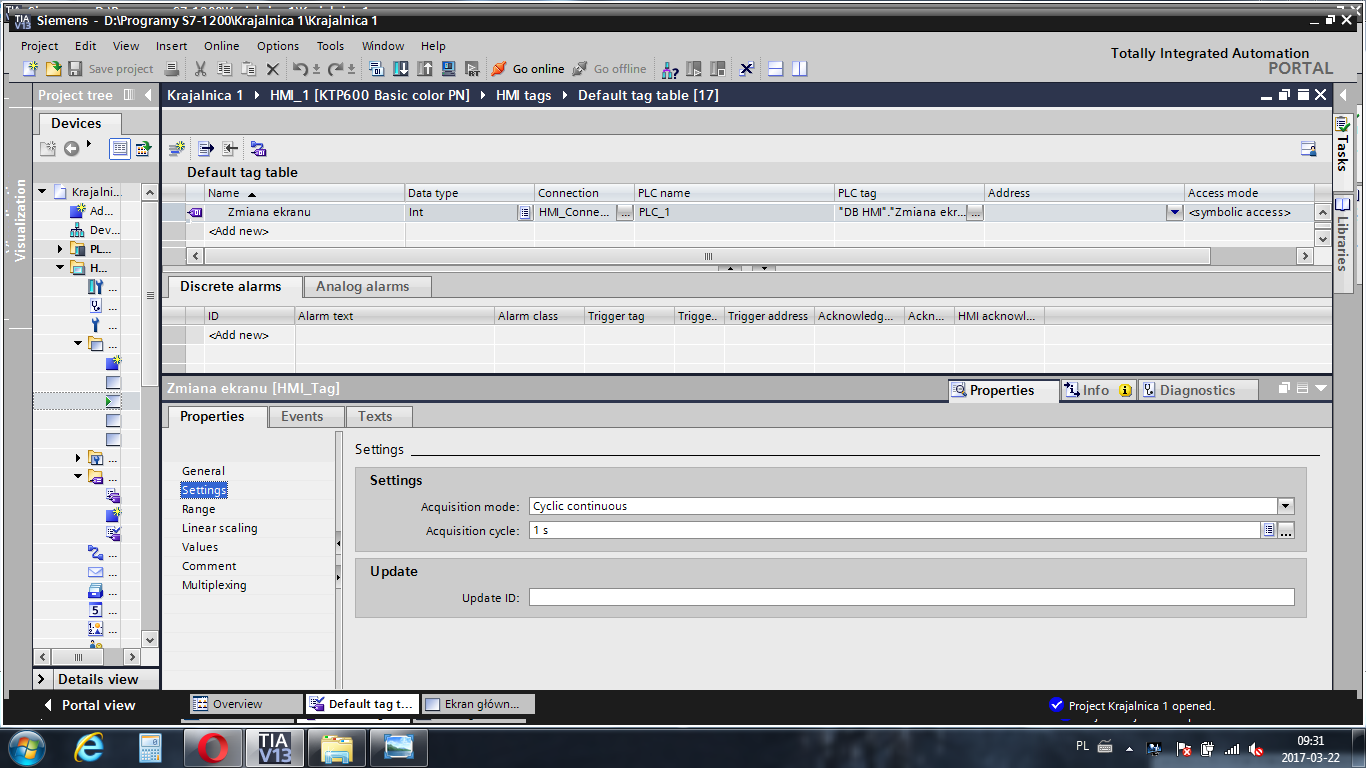The height and width of the screenshot is (768, 1366).
Task: Click the Opera browser icon on taskbar
Action: [x=213, y=747]
